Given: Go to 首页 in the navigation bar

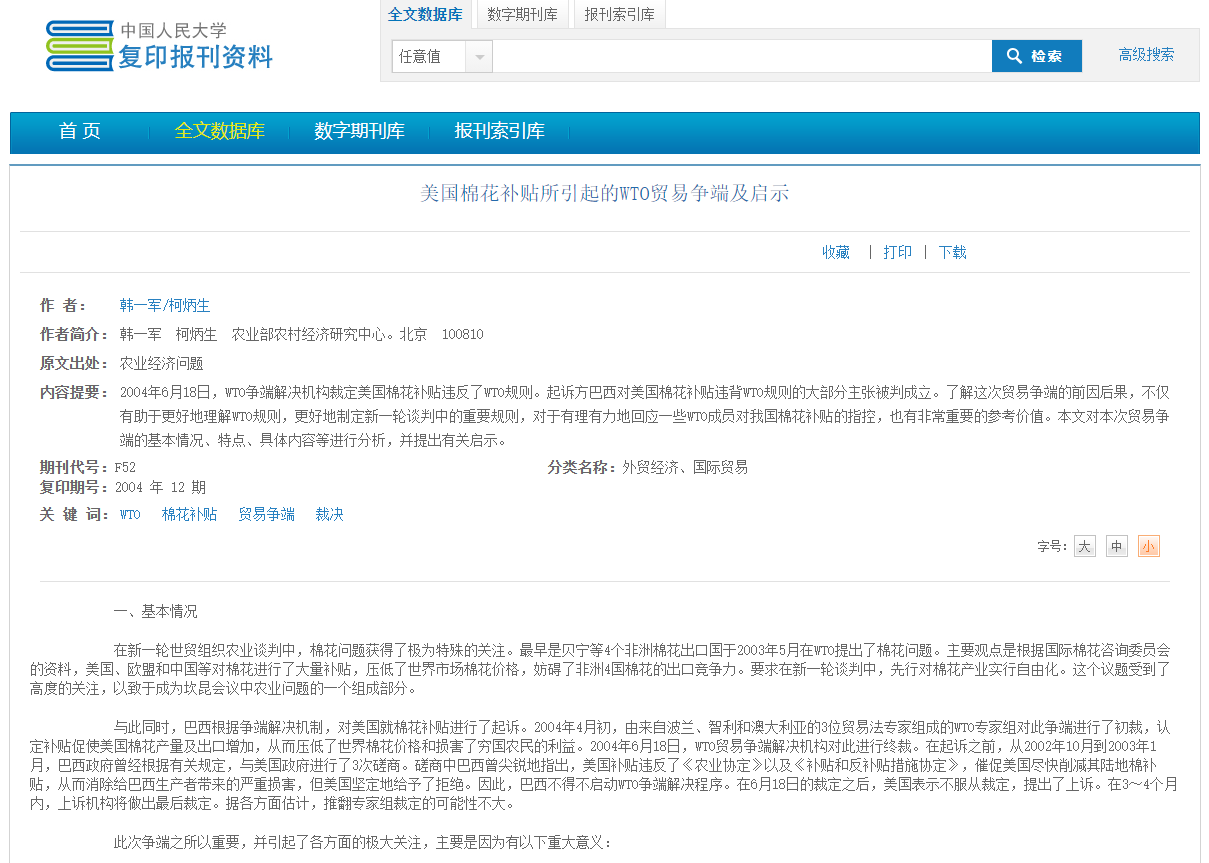Looking at the screenshot, I should click(80, 131).
